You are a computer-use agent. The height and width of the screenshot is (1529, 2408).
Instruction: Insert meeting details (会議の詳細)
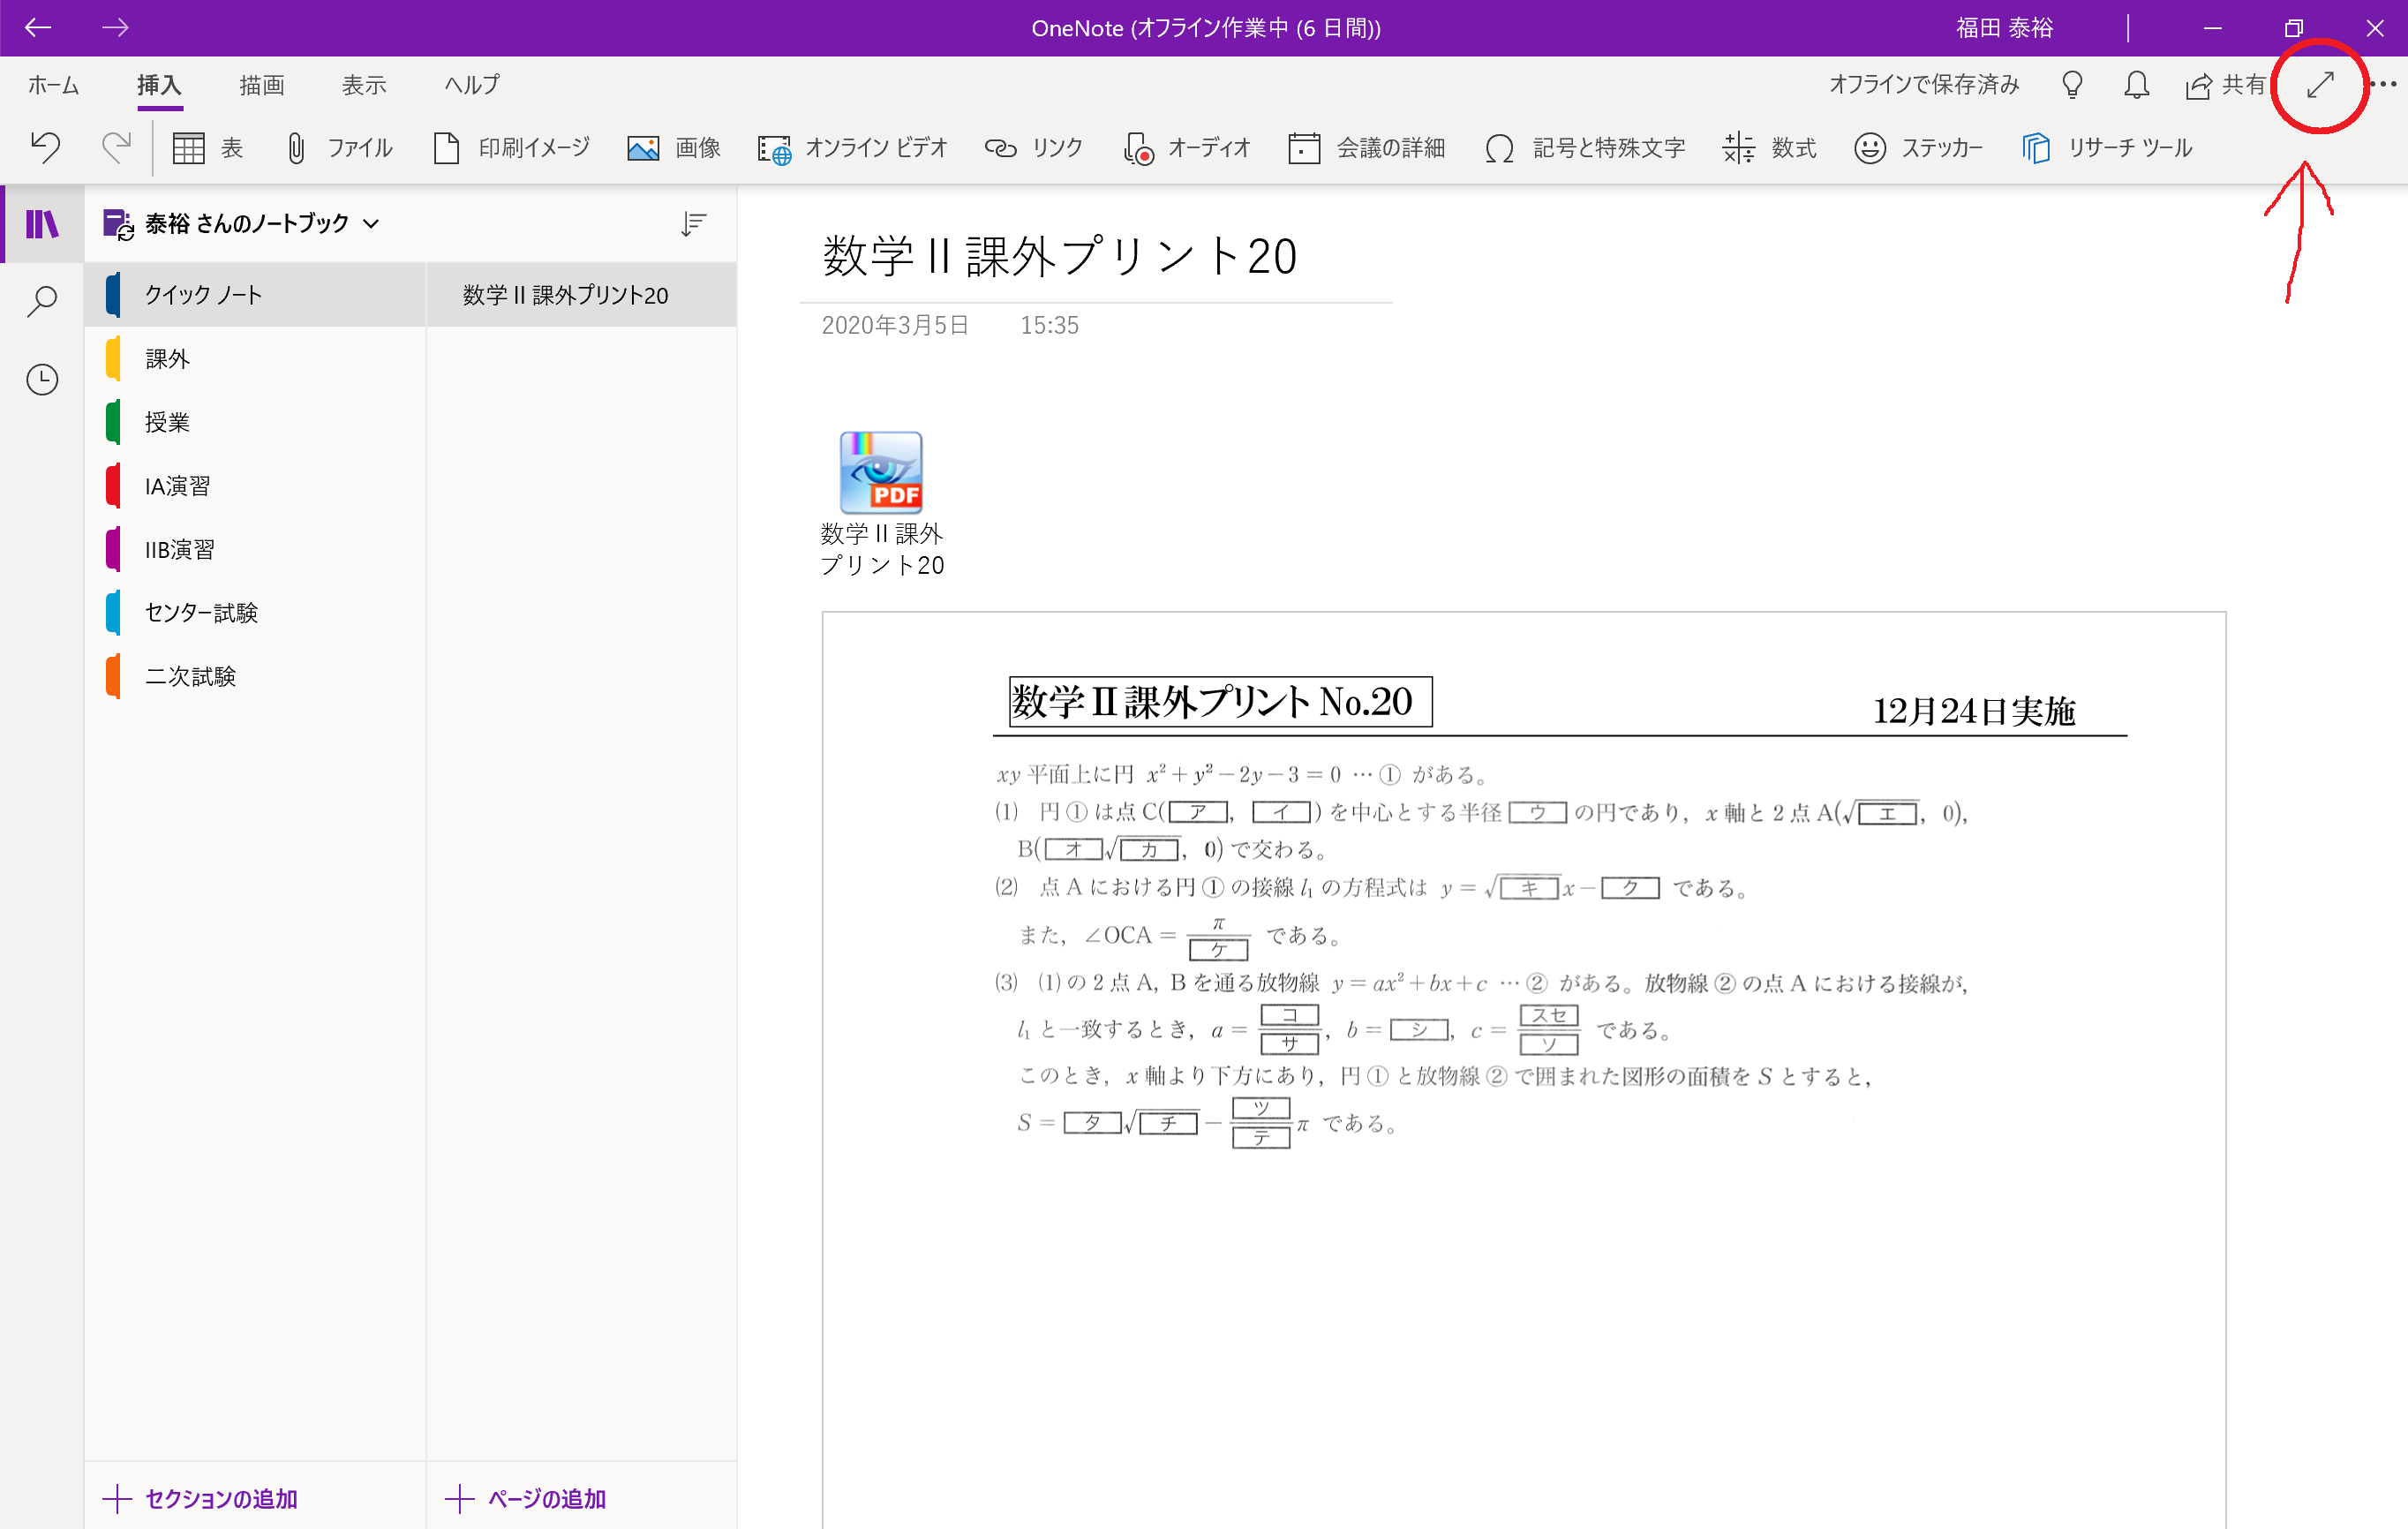click(1366, 148)
